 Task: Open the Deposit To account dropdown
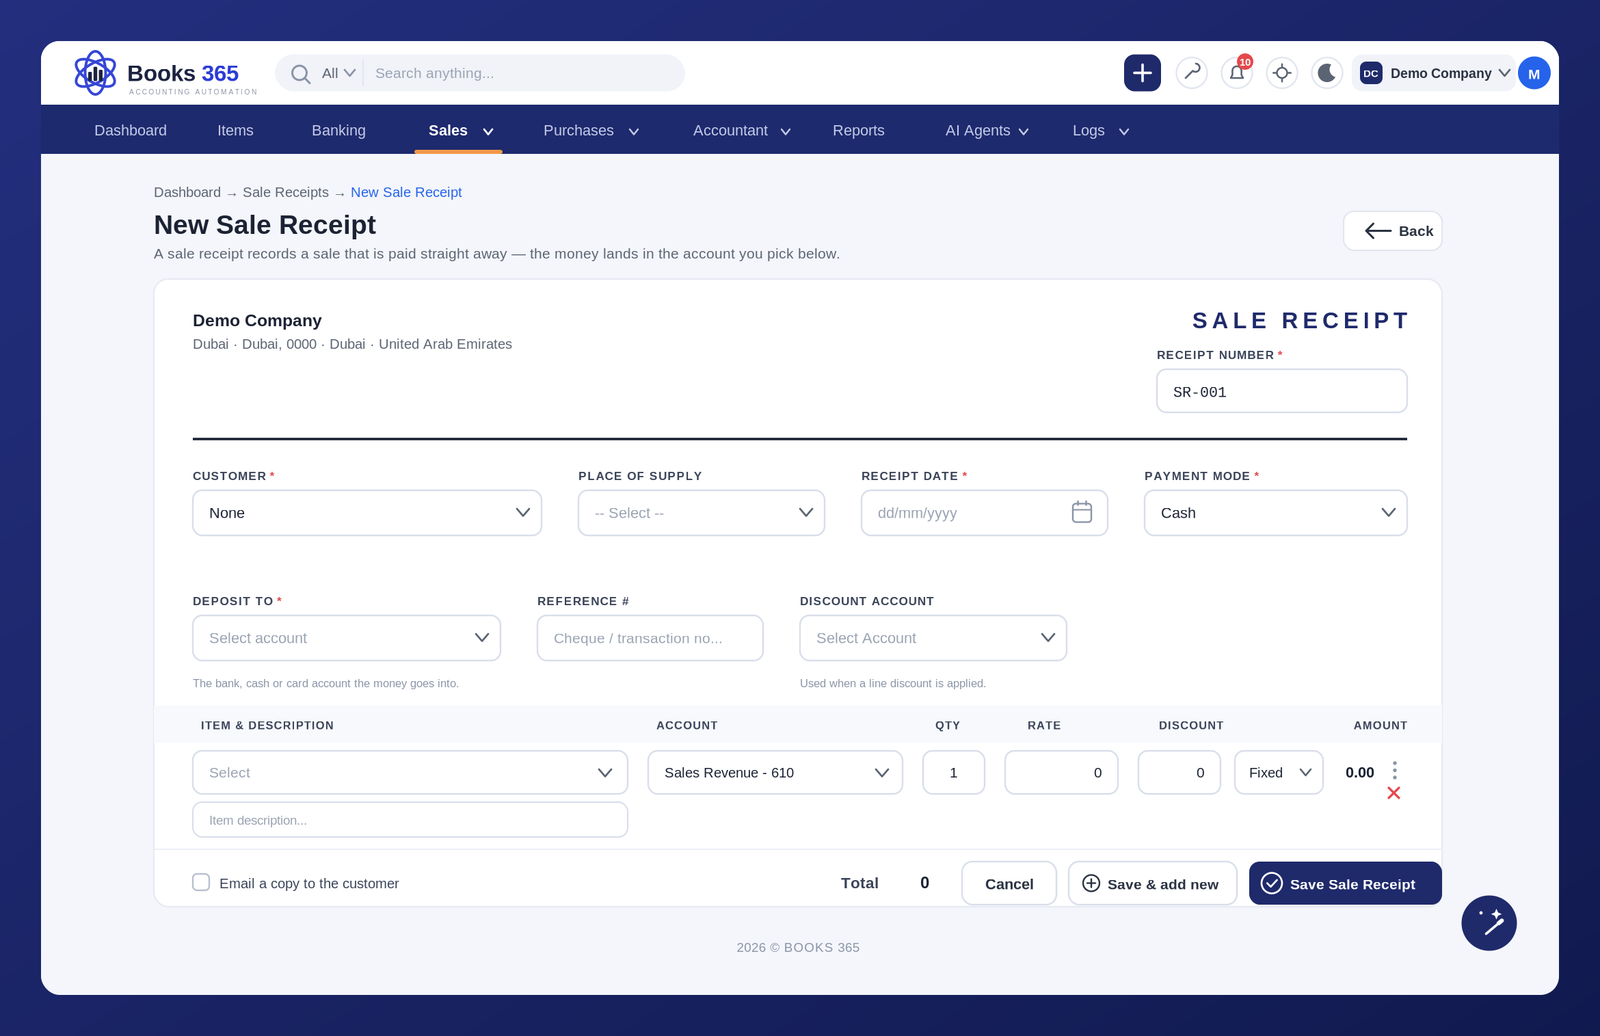coord(347,638)
